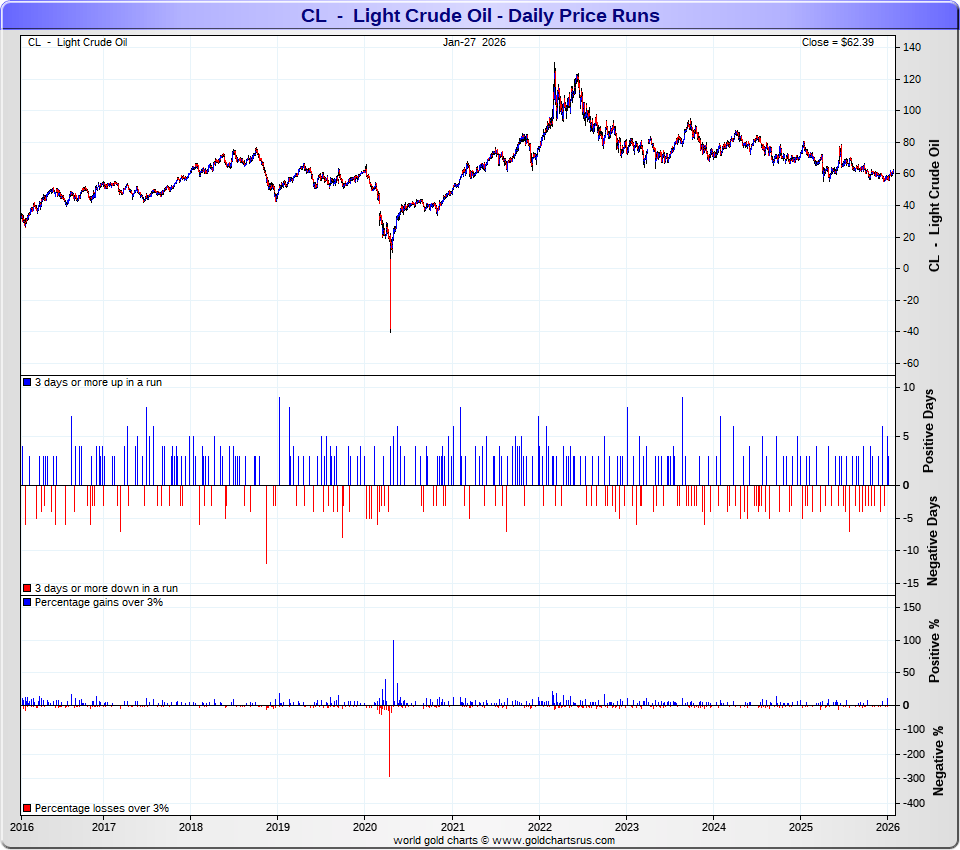Click the 'Close = $62.39' value
Viewport: 960px width, 850px height.
click(838, 42)
